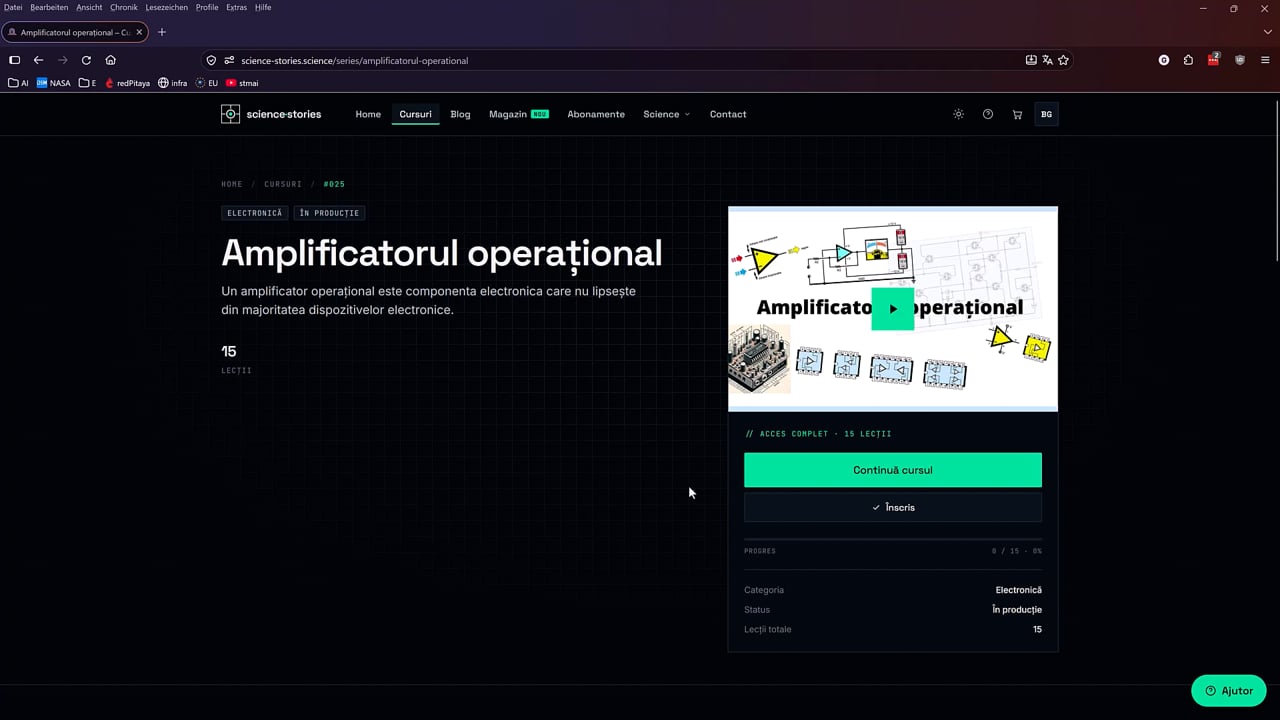Click the CURSURI breadcrumb link
This screenshot has width=1280, height=720.
(x=283, y=184)
